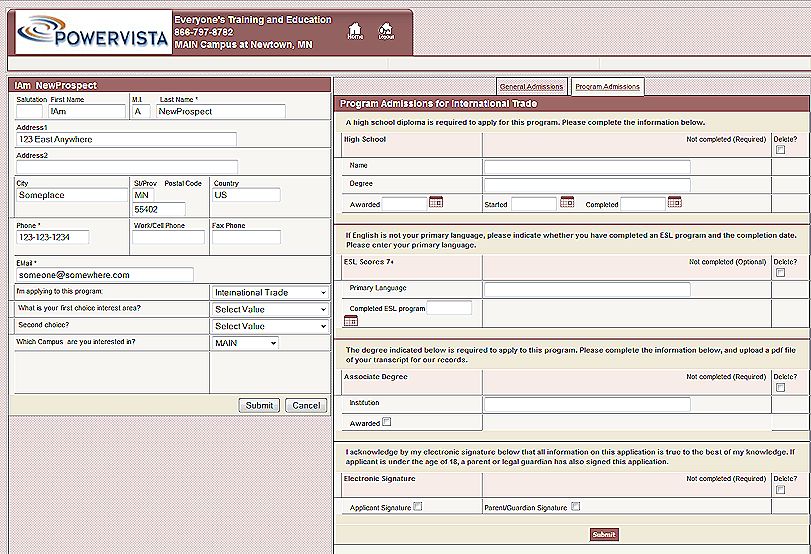This screenshot has width=811, height=554.
Task: Click the 'IAm NewProspect' panel title
Action: click(x=56, y=86)
